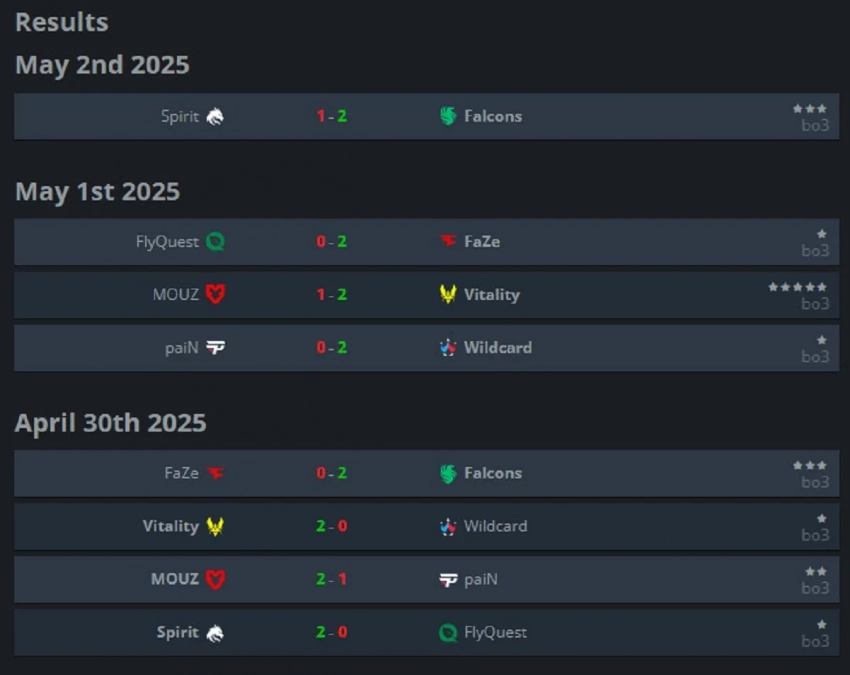Click the MOUZ team name on April 30th

tap(174, 579)
